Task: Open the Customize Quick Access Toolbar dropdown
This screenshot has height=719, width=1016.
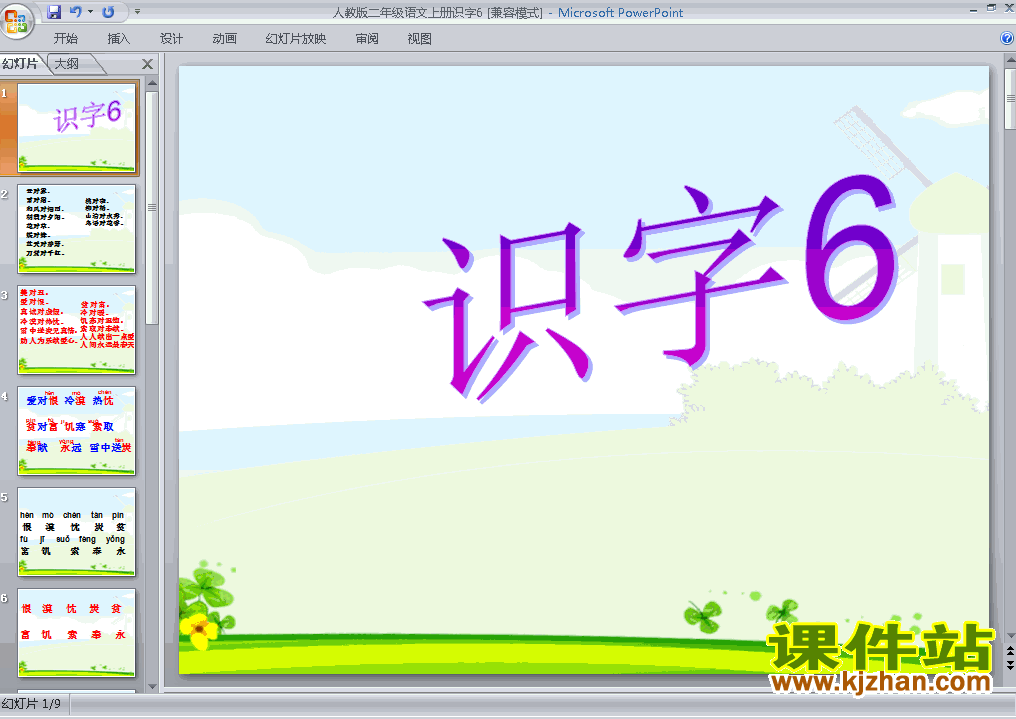Action: click(137, 12)
